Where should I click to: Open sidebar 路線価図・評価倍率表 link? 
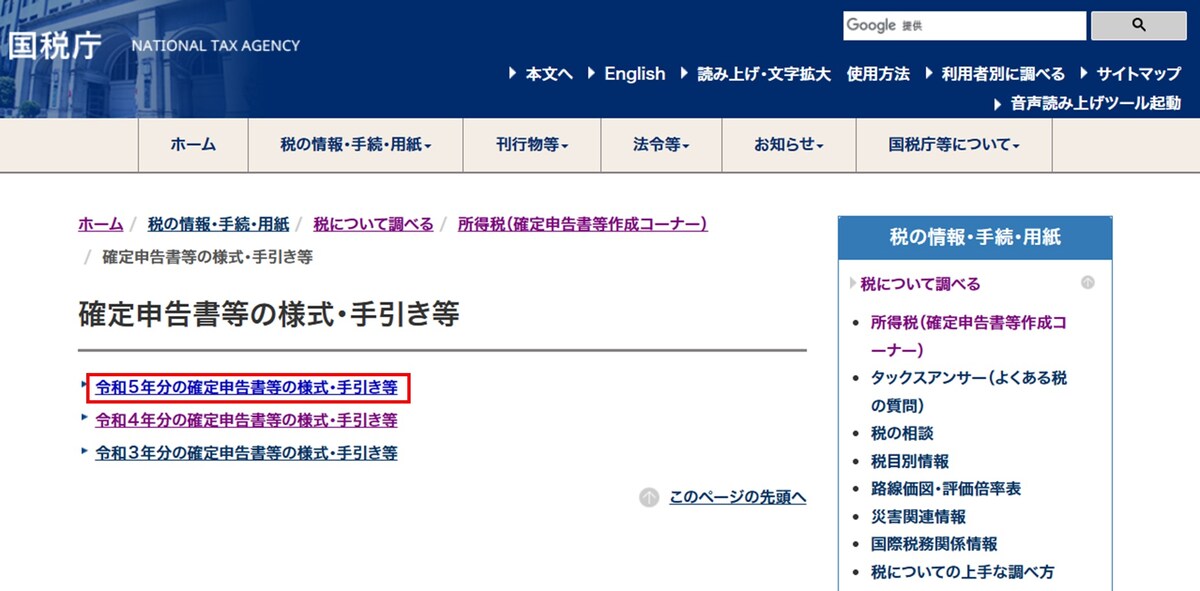coord(946,489)
